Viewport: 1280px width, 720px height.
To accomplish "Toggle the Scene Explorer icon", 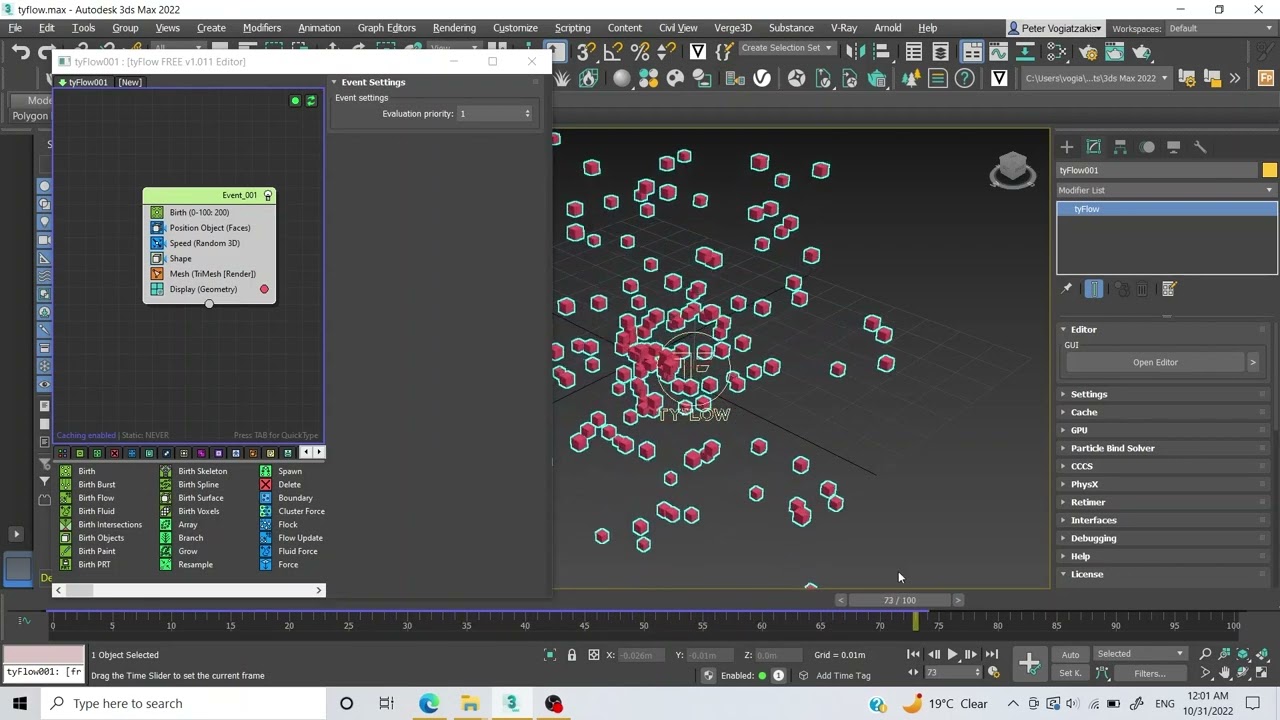I will click(x=914, y=51).
